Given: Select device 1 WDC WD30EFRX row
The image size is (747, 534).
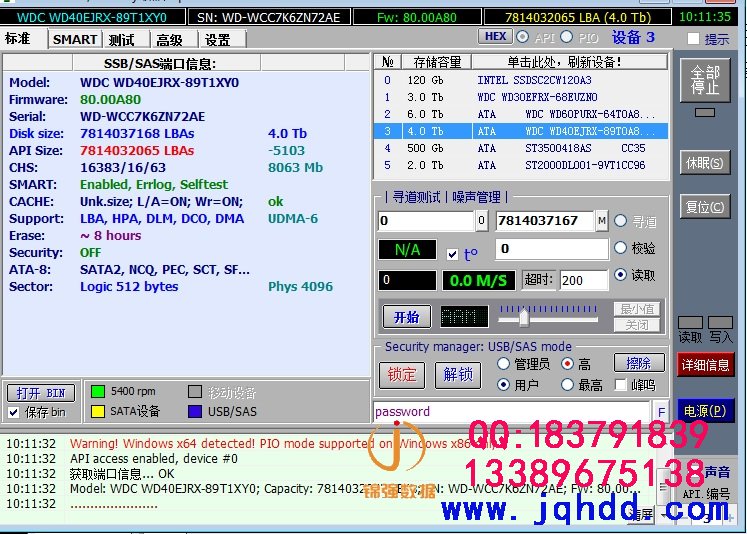Looking at the screenshot, I should [x=521, y=97].
